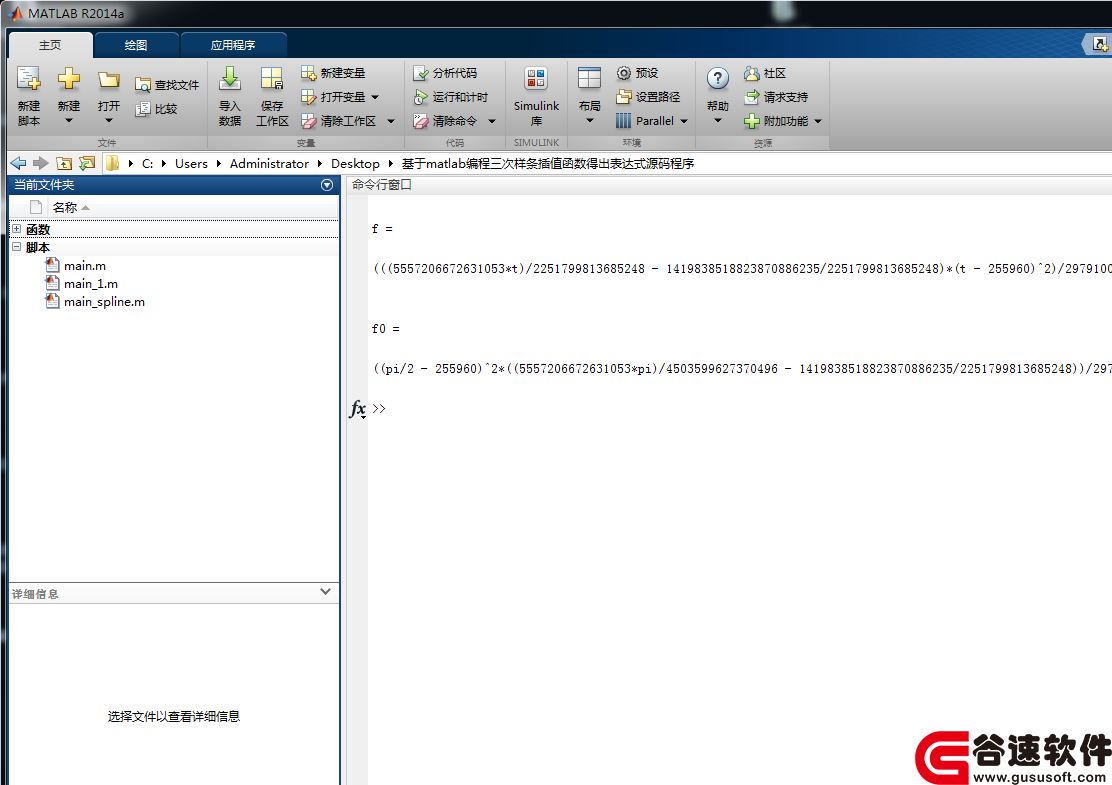This screenshot has width=1112, height=785.
Task: Click Set Path (设置路径) icon
Action: pyautogui.click(x=623, y=97)
